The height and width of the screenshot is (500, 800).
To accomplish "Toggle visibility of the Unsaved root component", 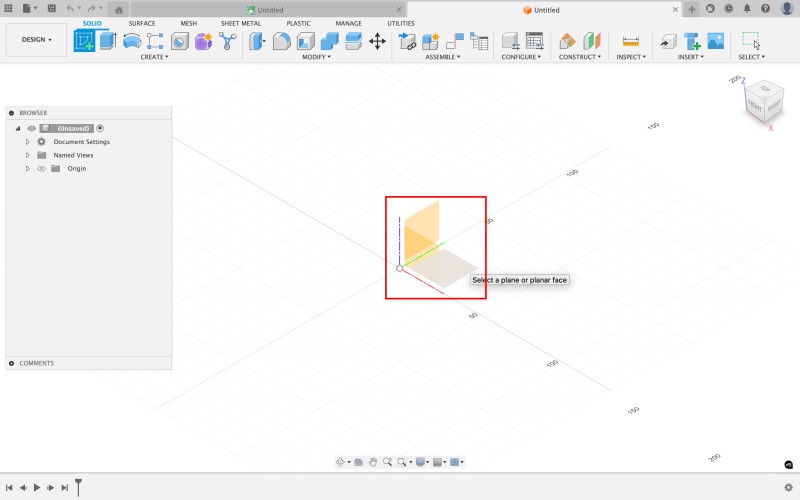I will click(x=32, y=129).
